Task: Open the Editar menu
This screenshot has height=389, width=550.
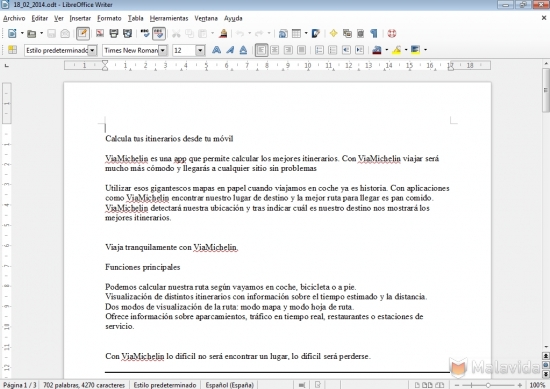Action: point(40,18)
